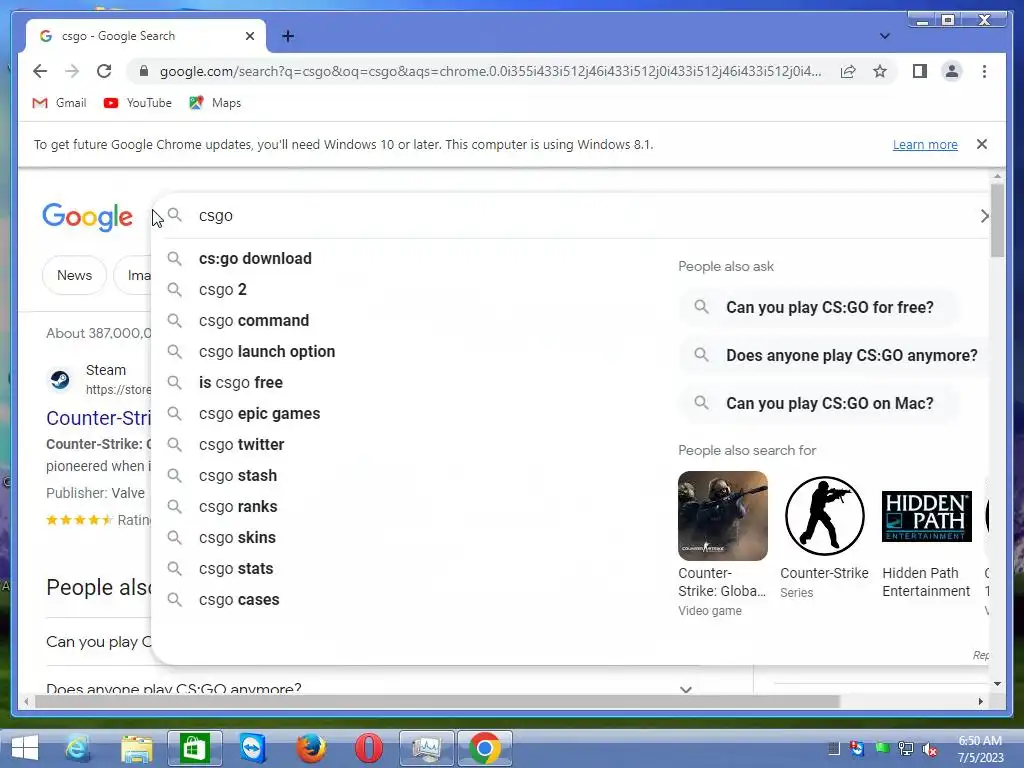Image resolution: width=1024 pixels, height=768 pixels.
Task: Open the muted volume tray icon
Action: 930,749
